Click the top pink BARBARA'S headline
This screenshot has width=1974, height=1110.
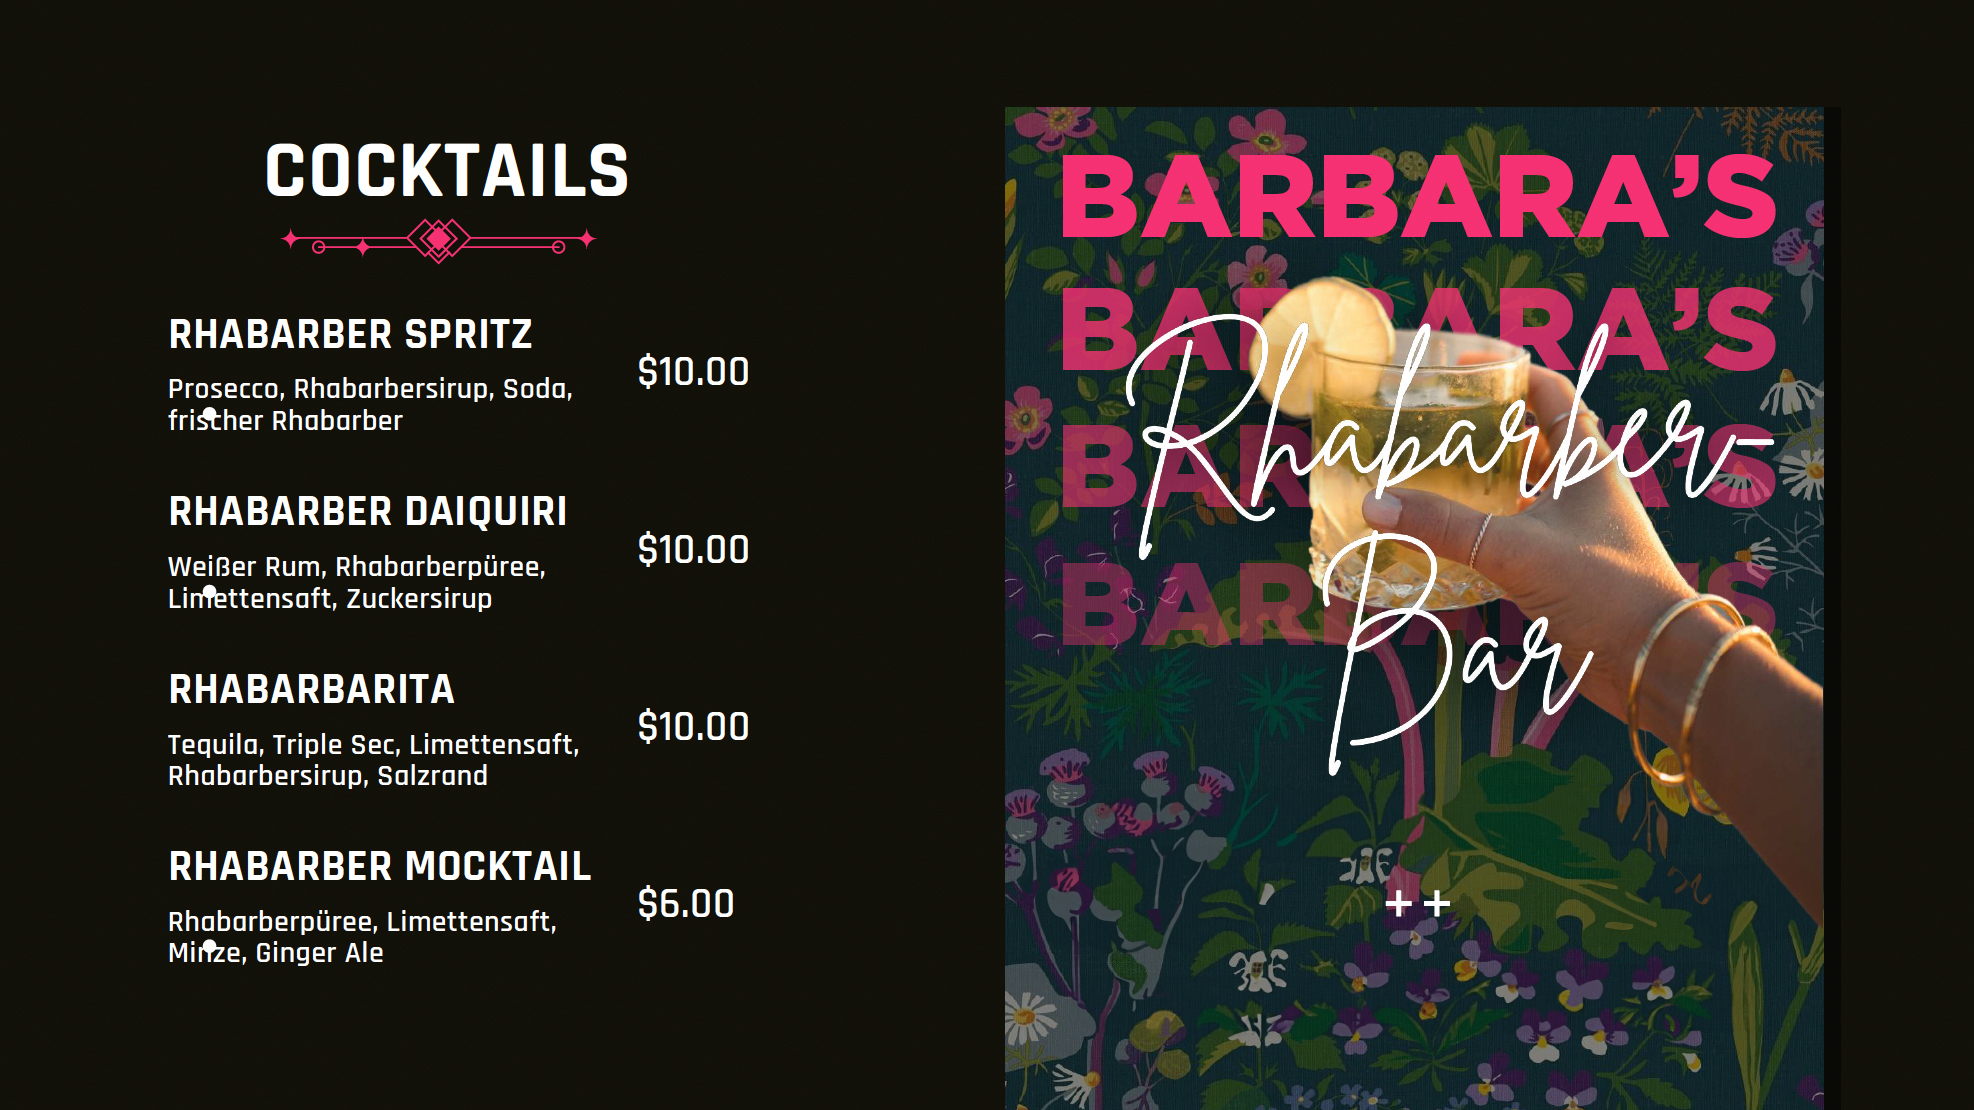click(x=1417, y=197)
